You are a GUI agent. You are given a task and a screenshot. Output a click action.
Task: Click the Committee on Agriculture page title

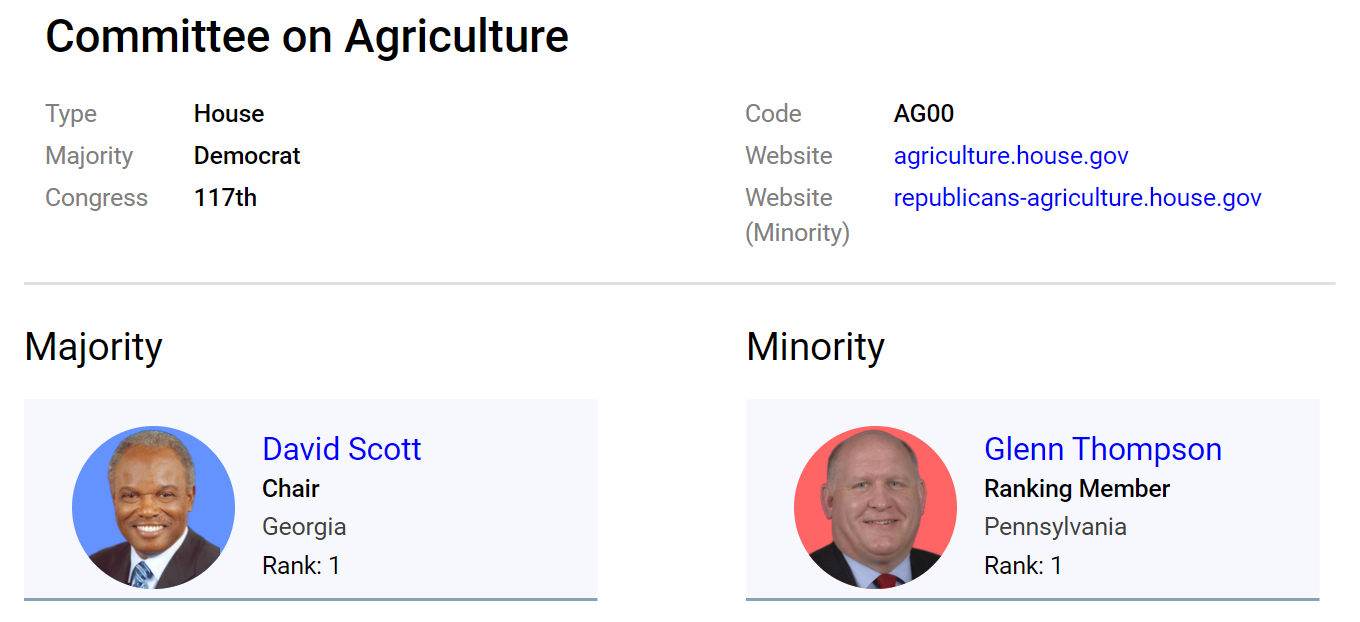coord(307,37)
